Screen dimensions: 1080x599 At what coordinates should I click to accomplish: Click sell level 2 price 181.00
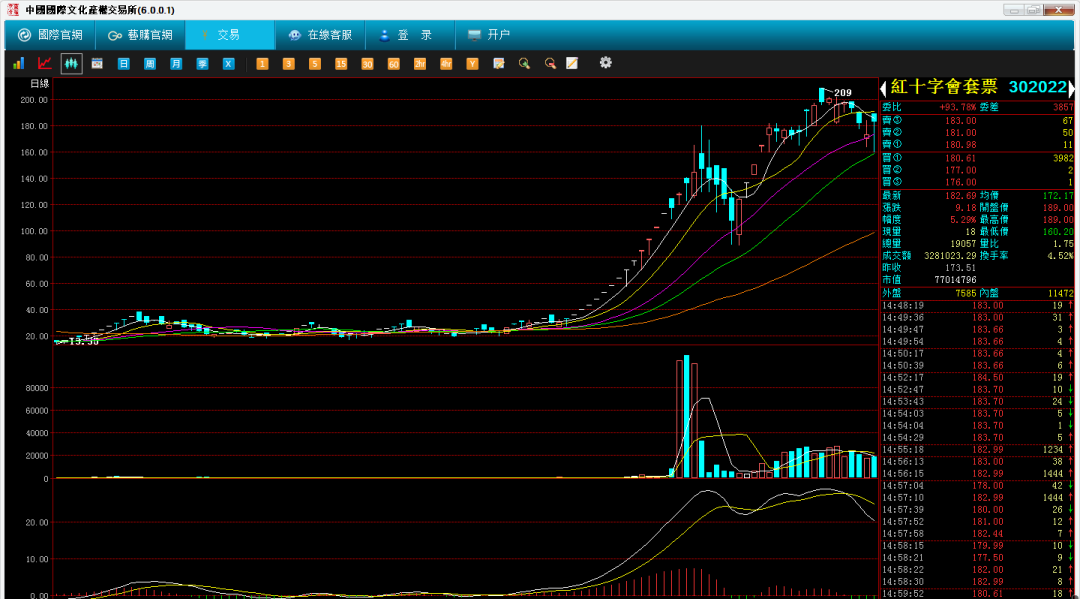(x=960, y=133)
